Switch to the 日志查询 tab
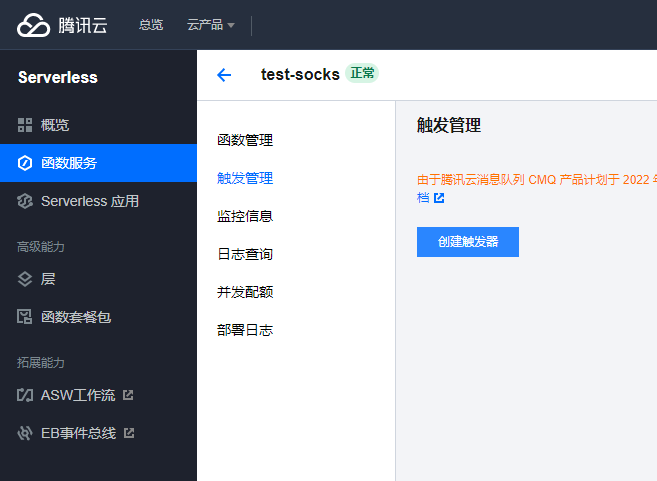Image resolution: width=657 pixels, height=481 pixels. click(x=245, y=254)
